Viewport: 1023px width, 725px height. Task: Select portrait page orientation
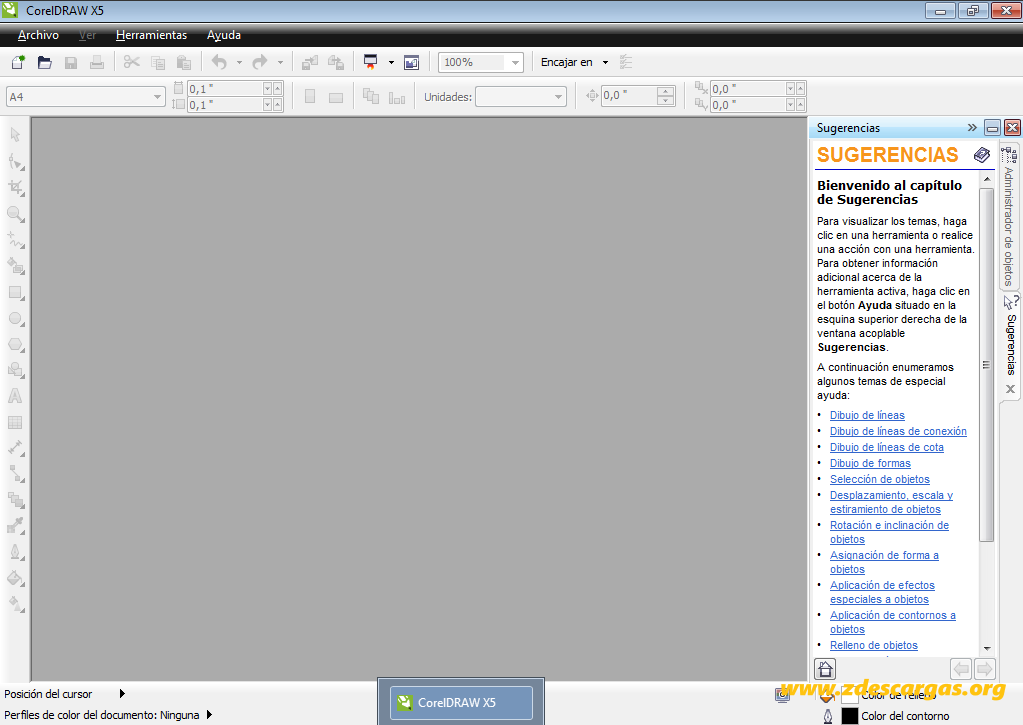click(x=310, y=97)
